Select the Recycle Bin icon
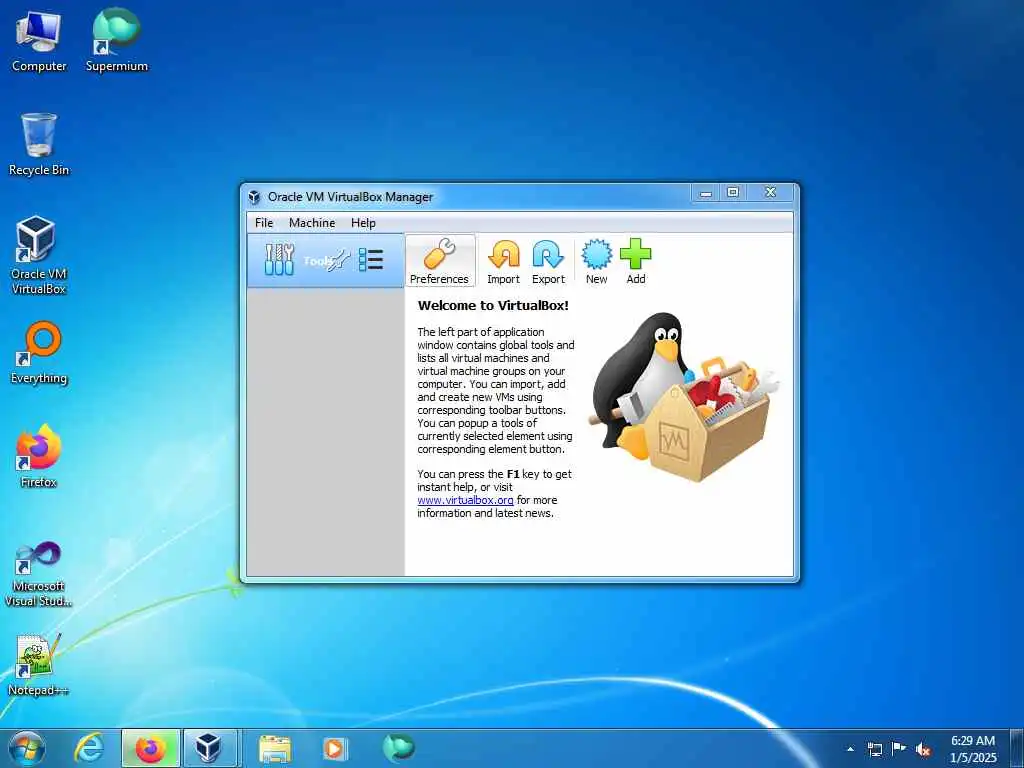 coord(39,144)
